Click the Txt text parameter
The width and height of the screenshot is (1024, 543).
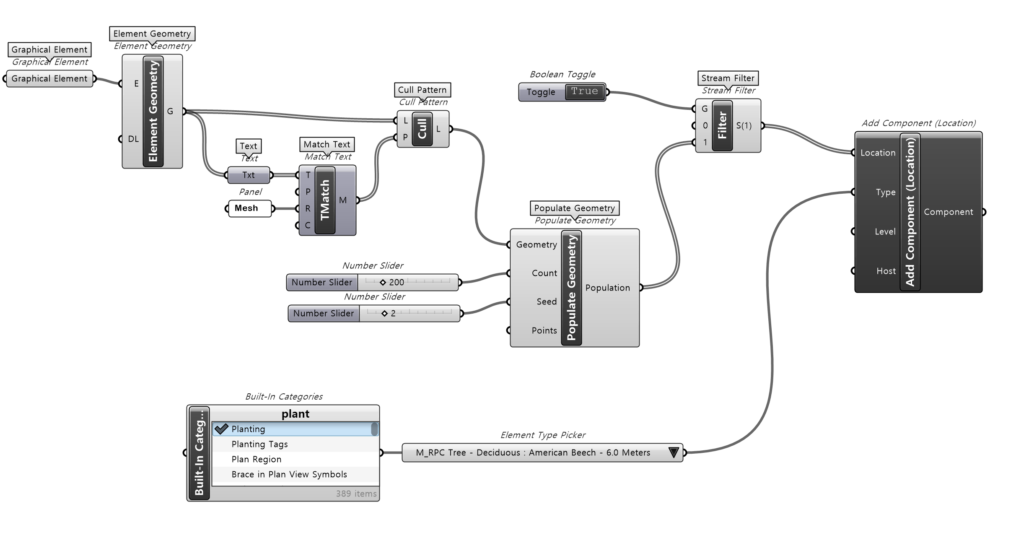pos(248,175)
